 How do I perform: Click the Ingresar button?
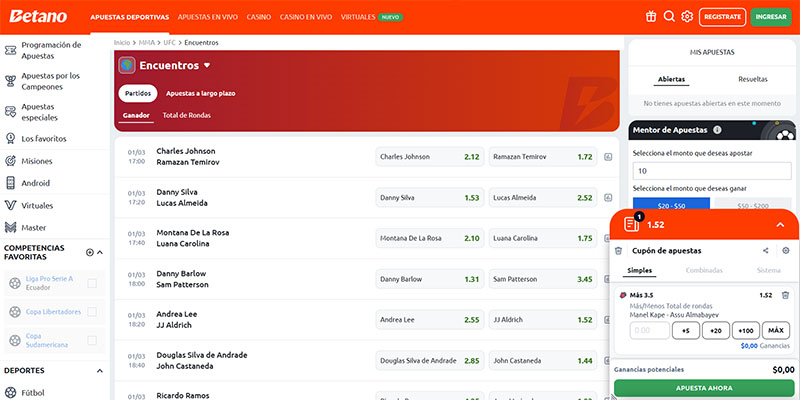771,17
